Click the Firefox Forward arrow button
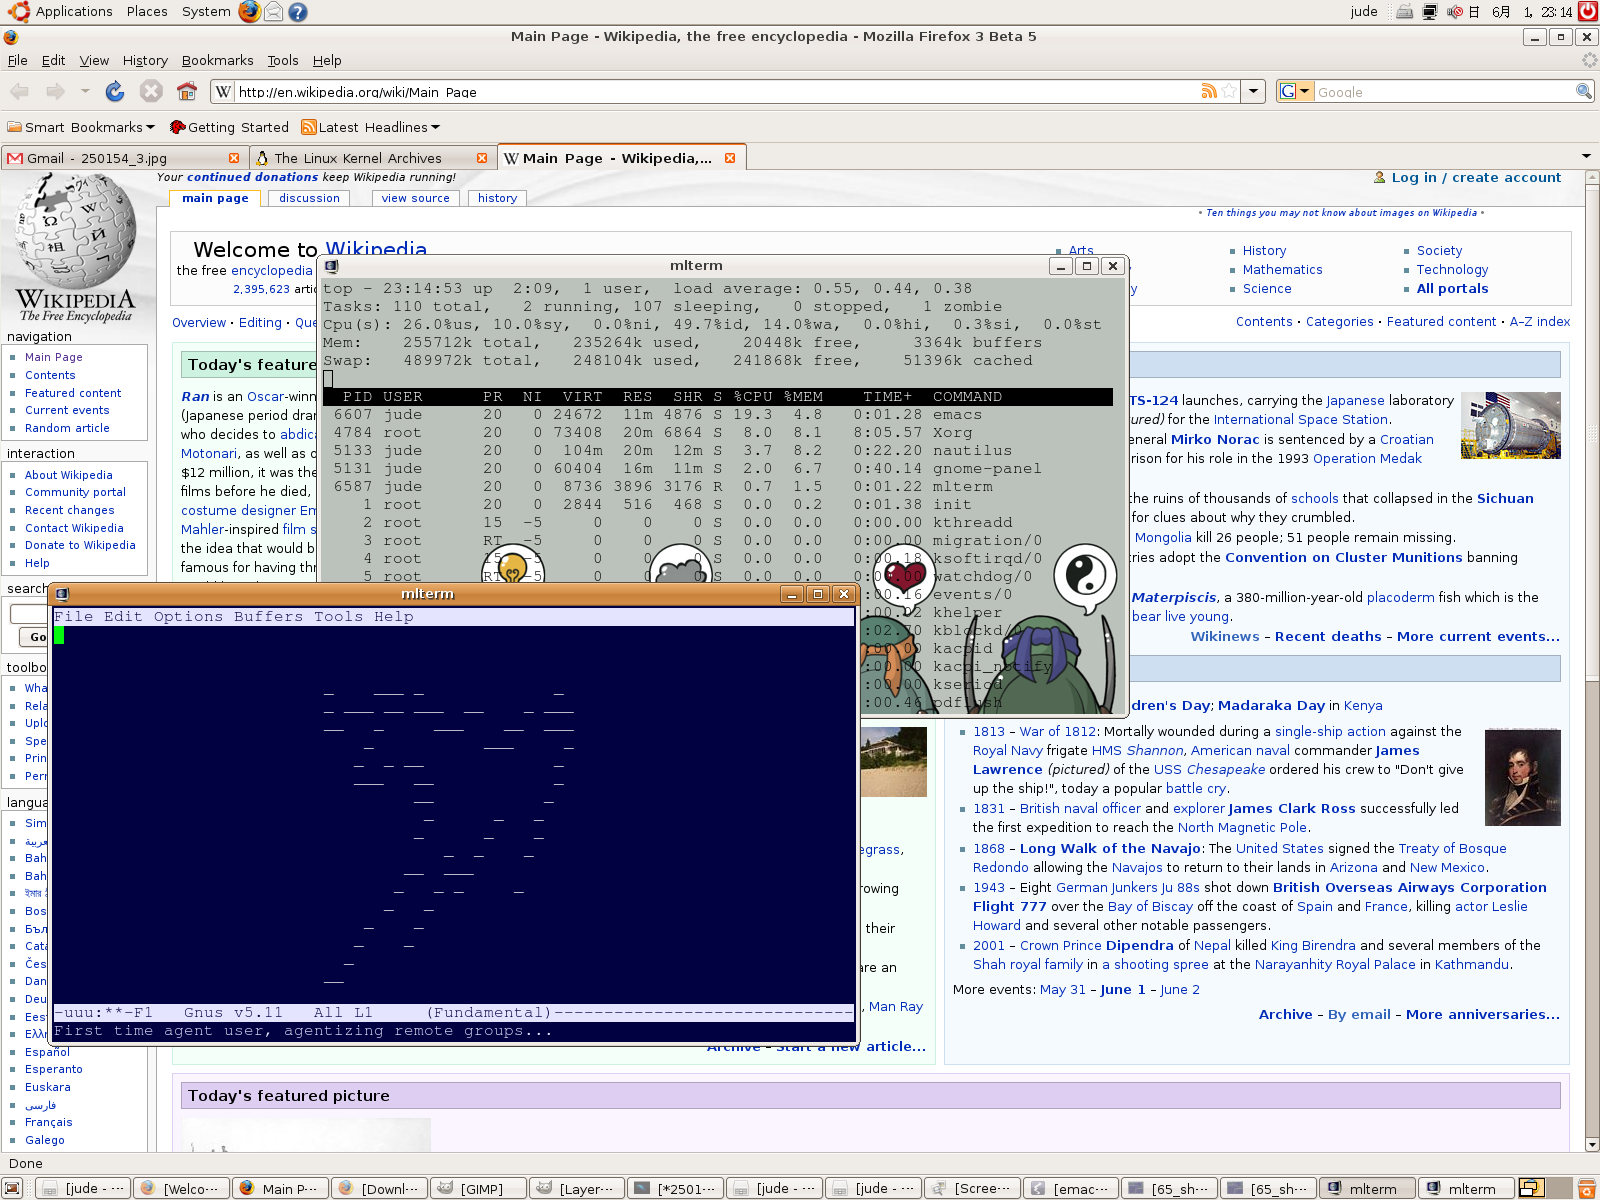The width and height of the screenshot is (1600, 1200). [x=56, y=91]
